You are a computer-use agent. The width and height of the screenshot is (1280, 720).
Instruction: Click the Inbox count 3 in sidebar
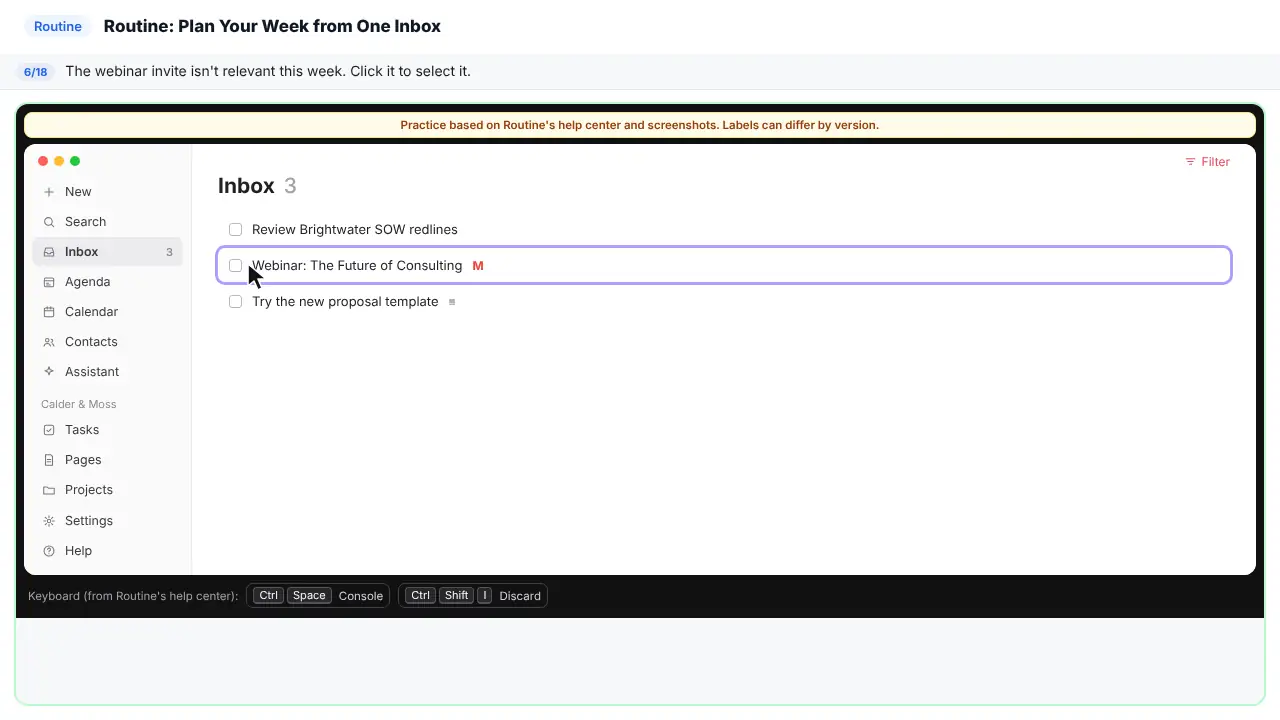click(169, 252)
